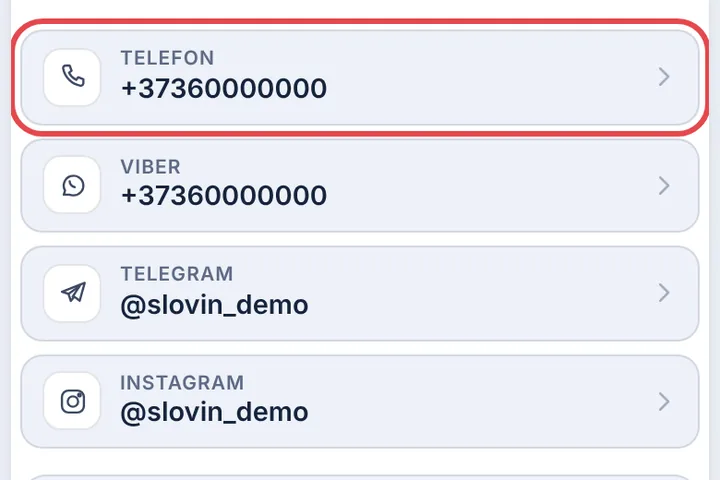
Task: Tap the Telegram paper plane icon
Action: tap(73, 293)
